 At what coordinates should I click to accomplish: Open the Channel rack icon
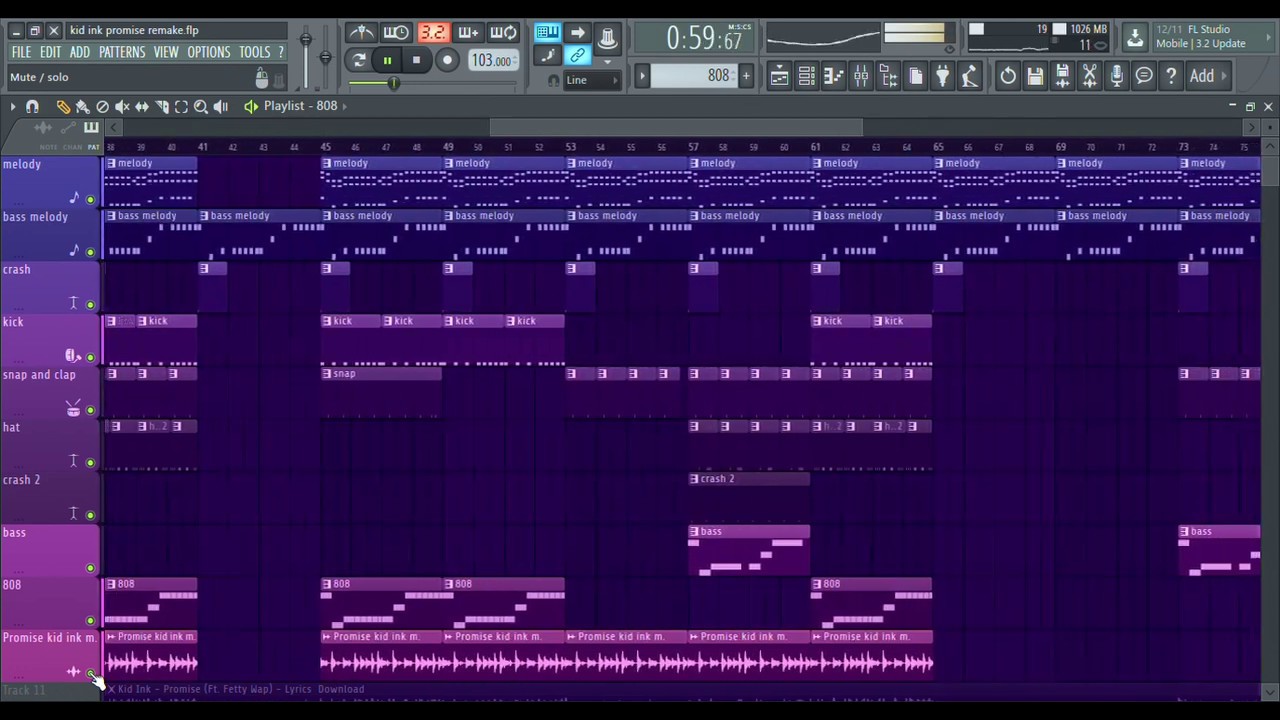tap(806, 76)
